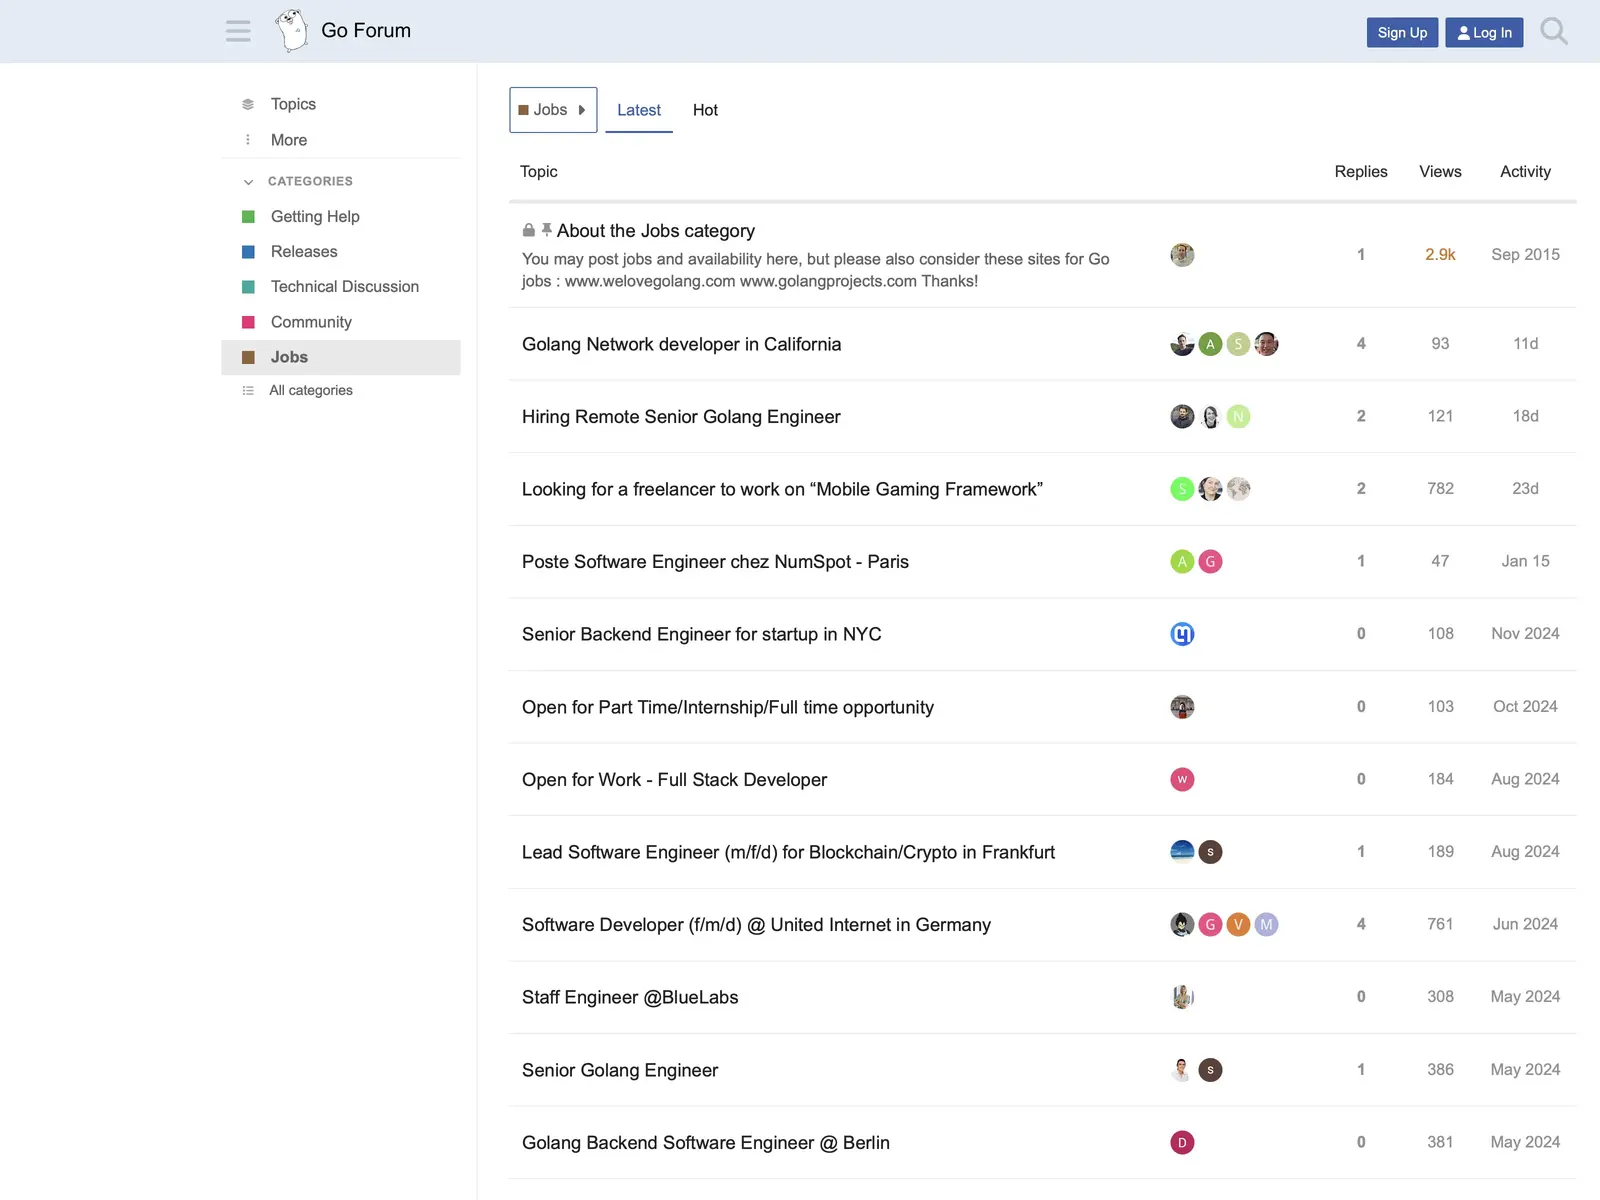The image size is (1600, 1200).
Task: Click the avatar on Staff Engineer @BlueLabs
Action: tap(1182, 997)
